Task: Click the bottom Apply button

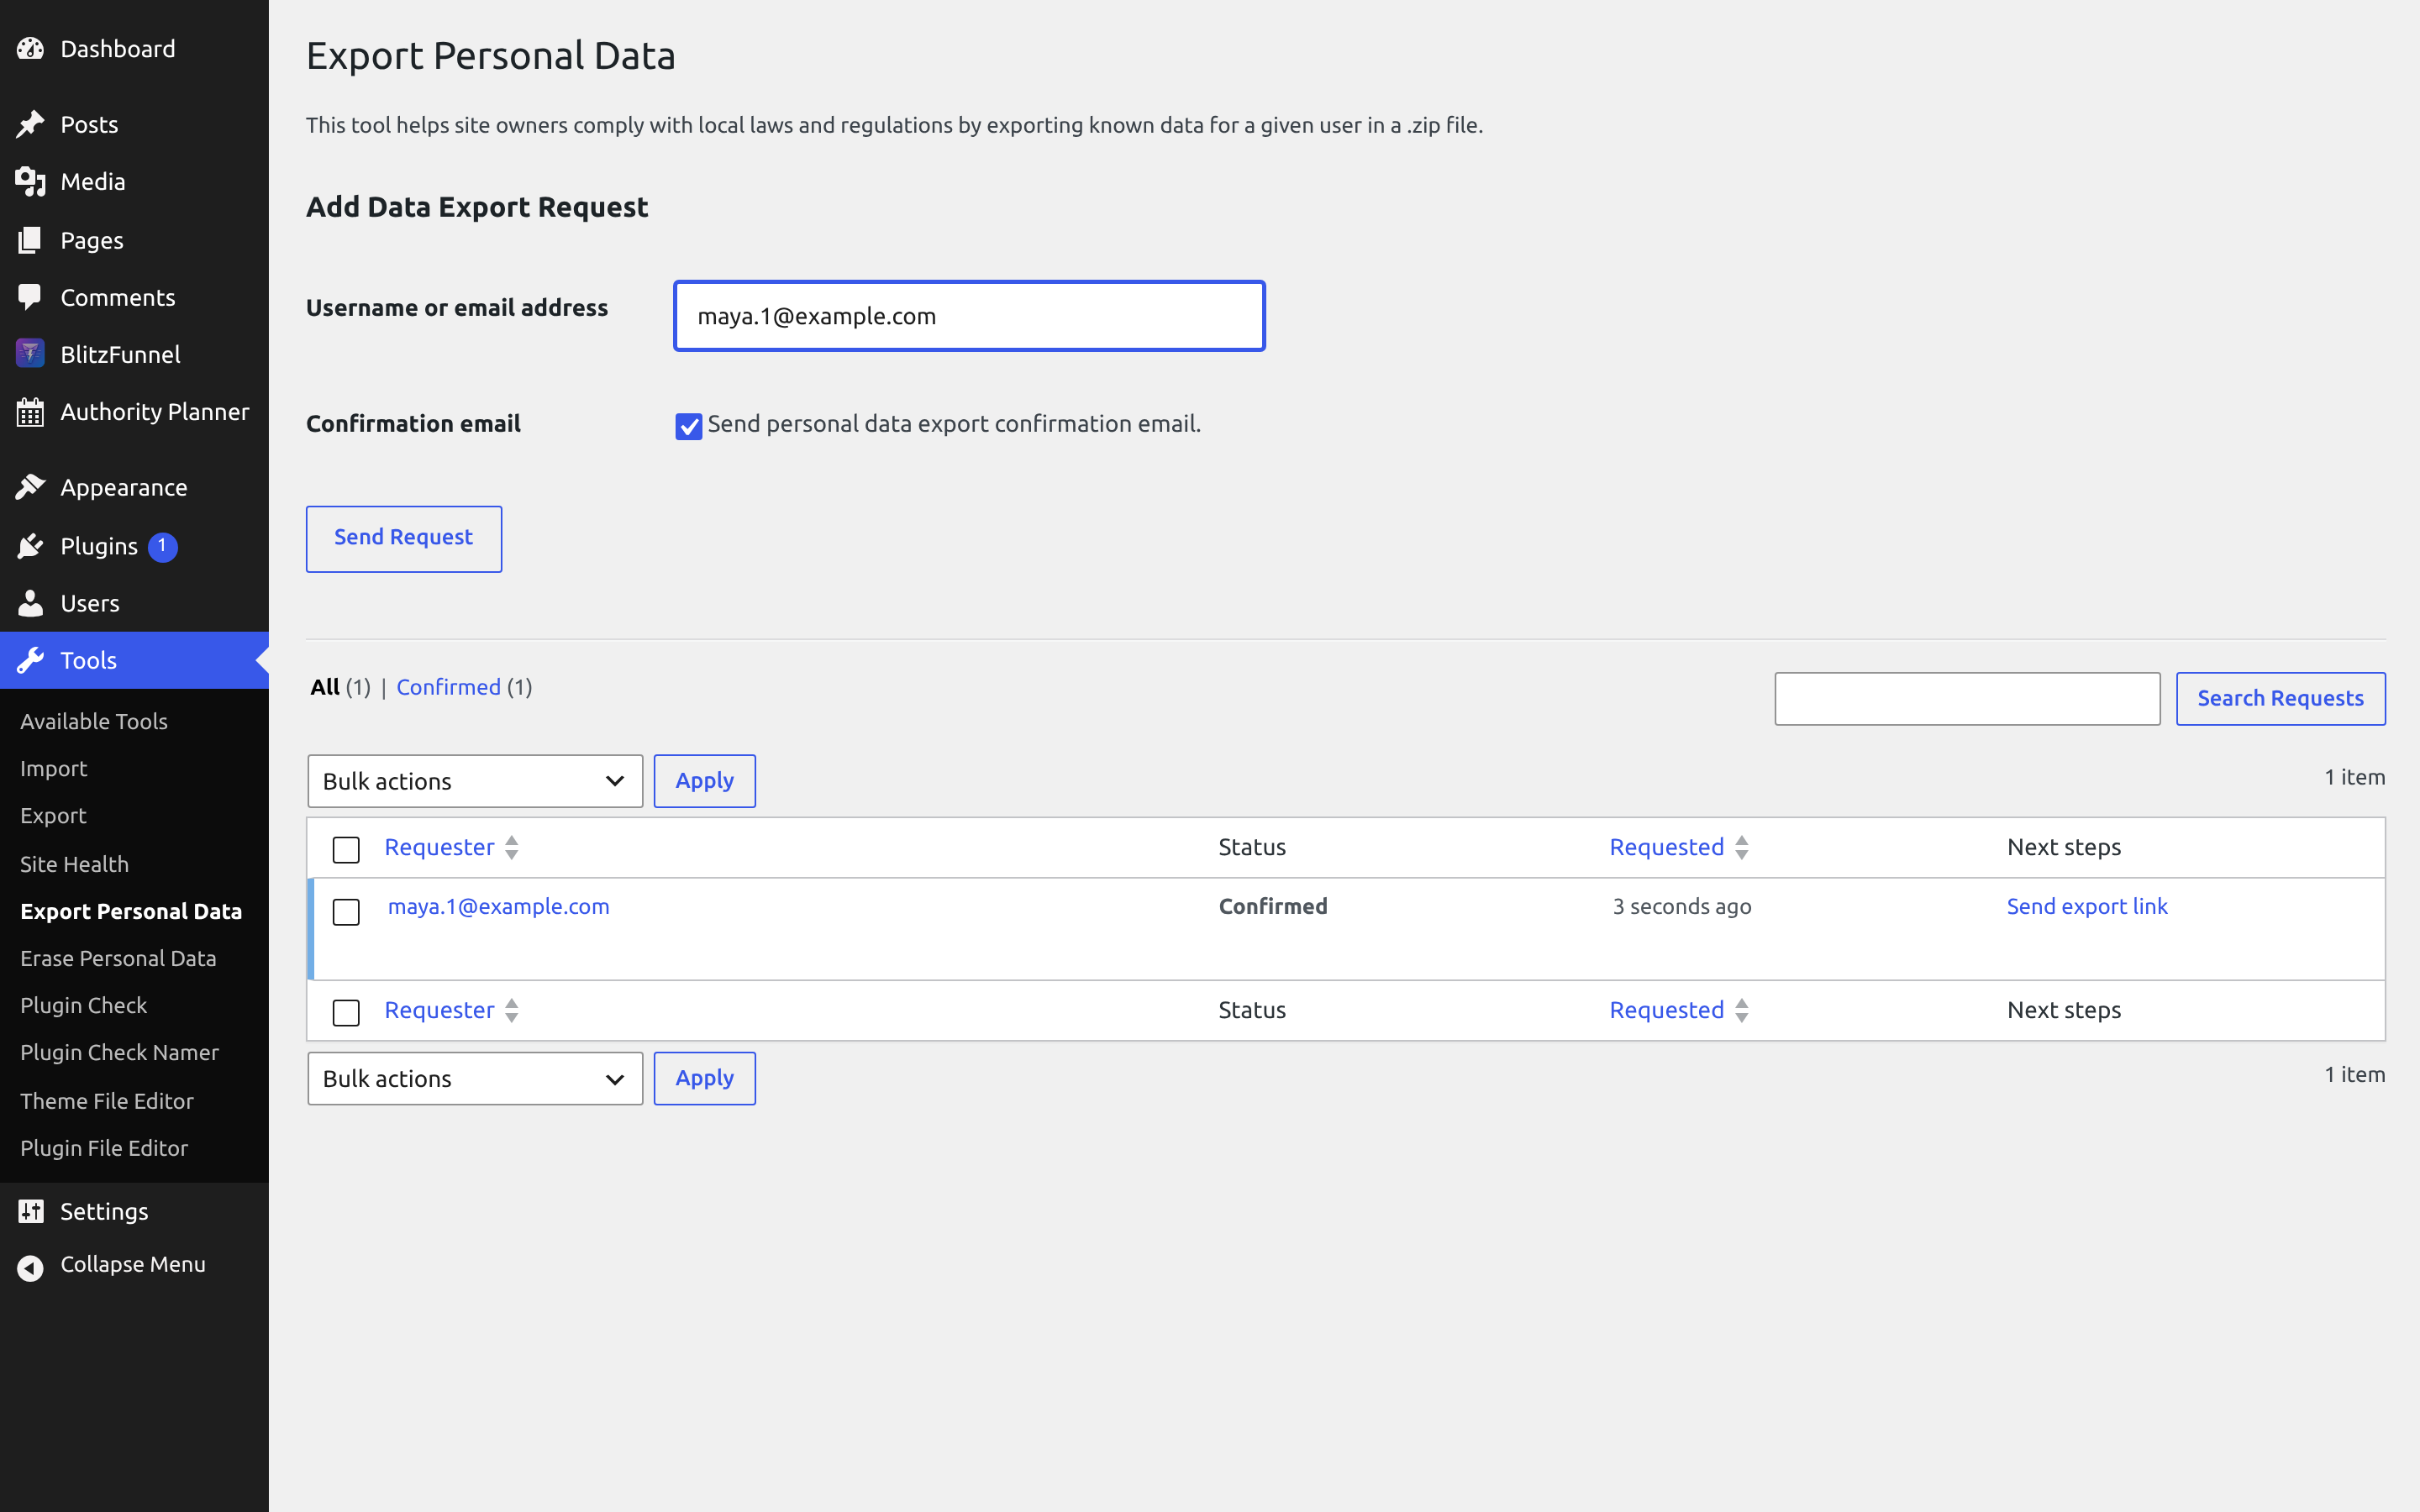Action: click(x=704, y=1078)
